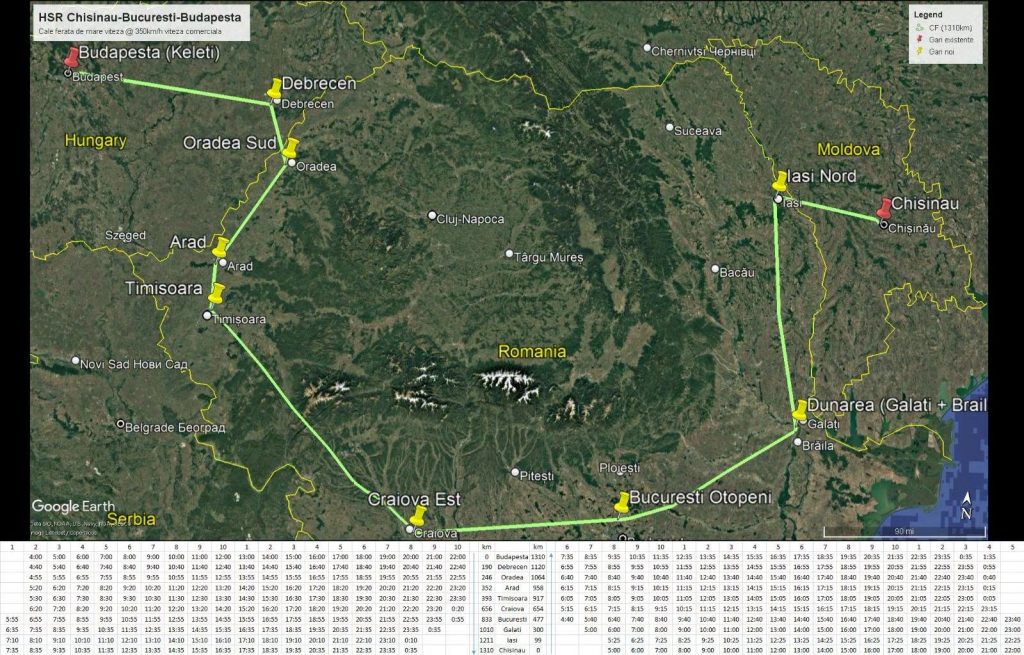This screenshot has width=1024, height=655.
Task: Click the Pitești city marker dot
Action: point(515,472)
